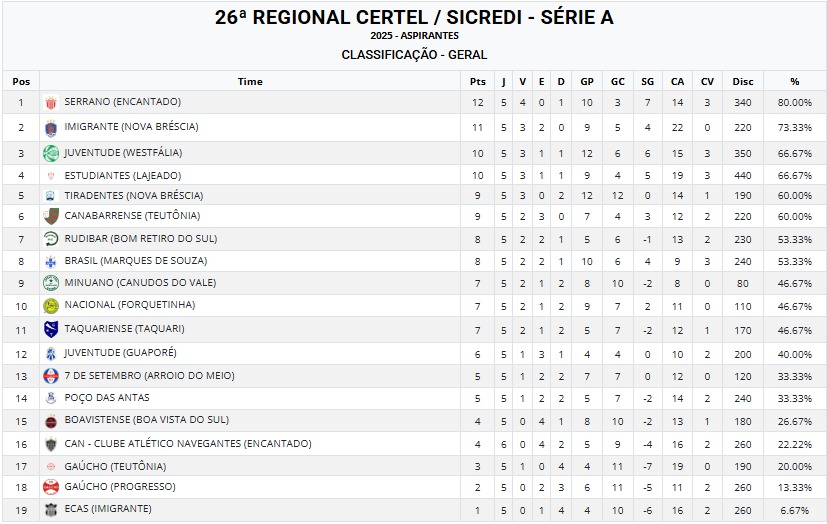The image size is (827, 524).
Task: Click the Nacional (Forquetinha) yellow crest
Action: click(51, 305)
